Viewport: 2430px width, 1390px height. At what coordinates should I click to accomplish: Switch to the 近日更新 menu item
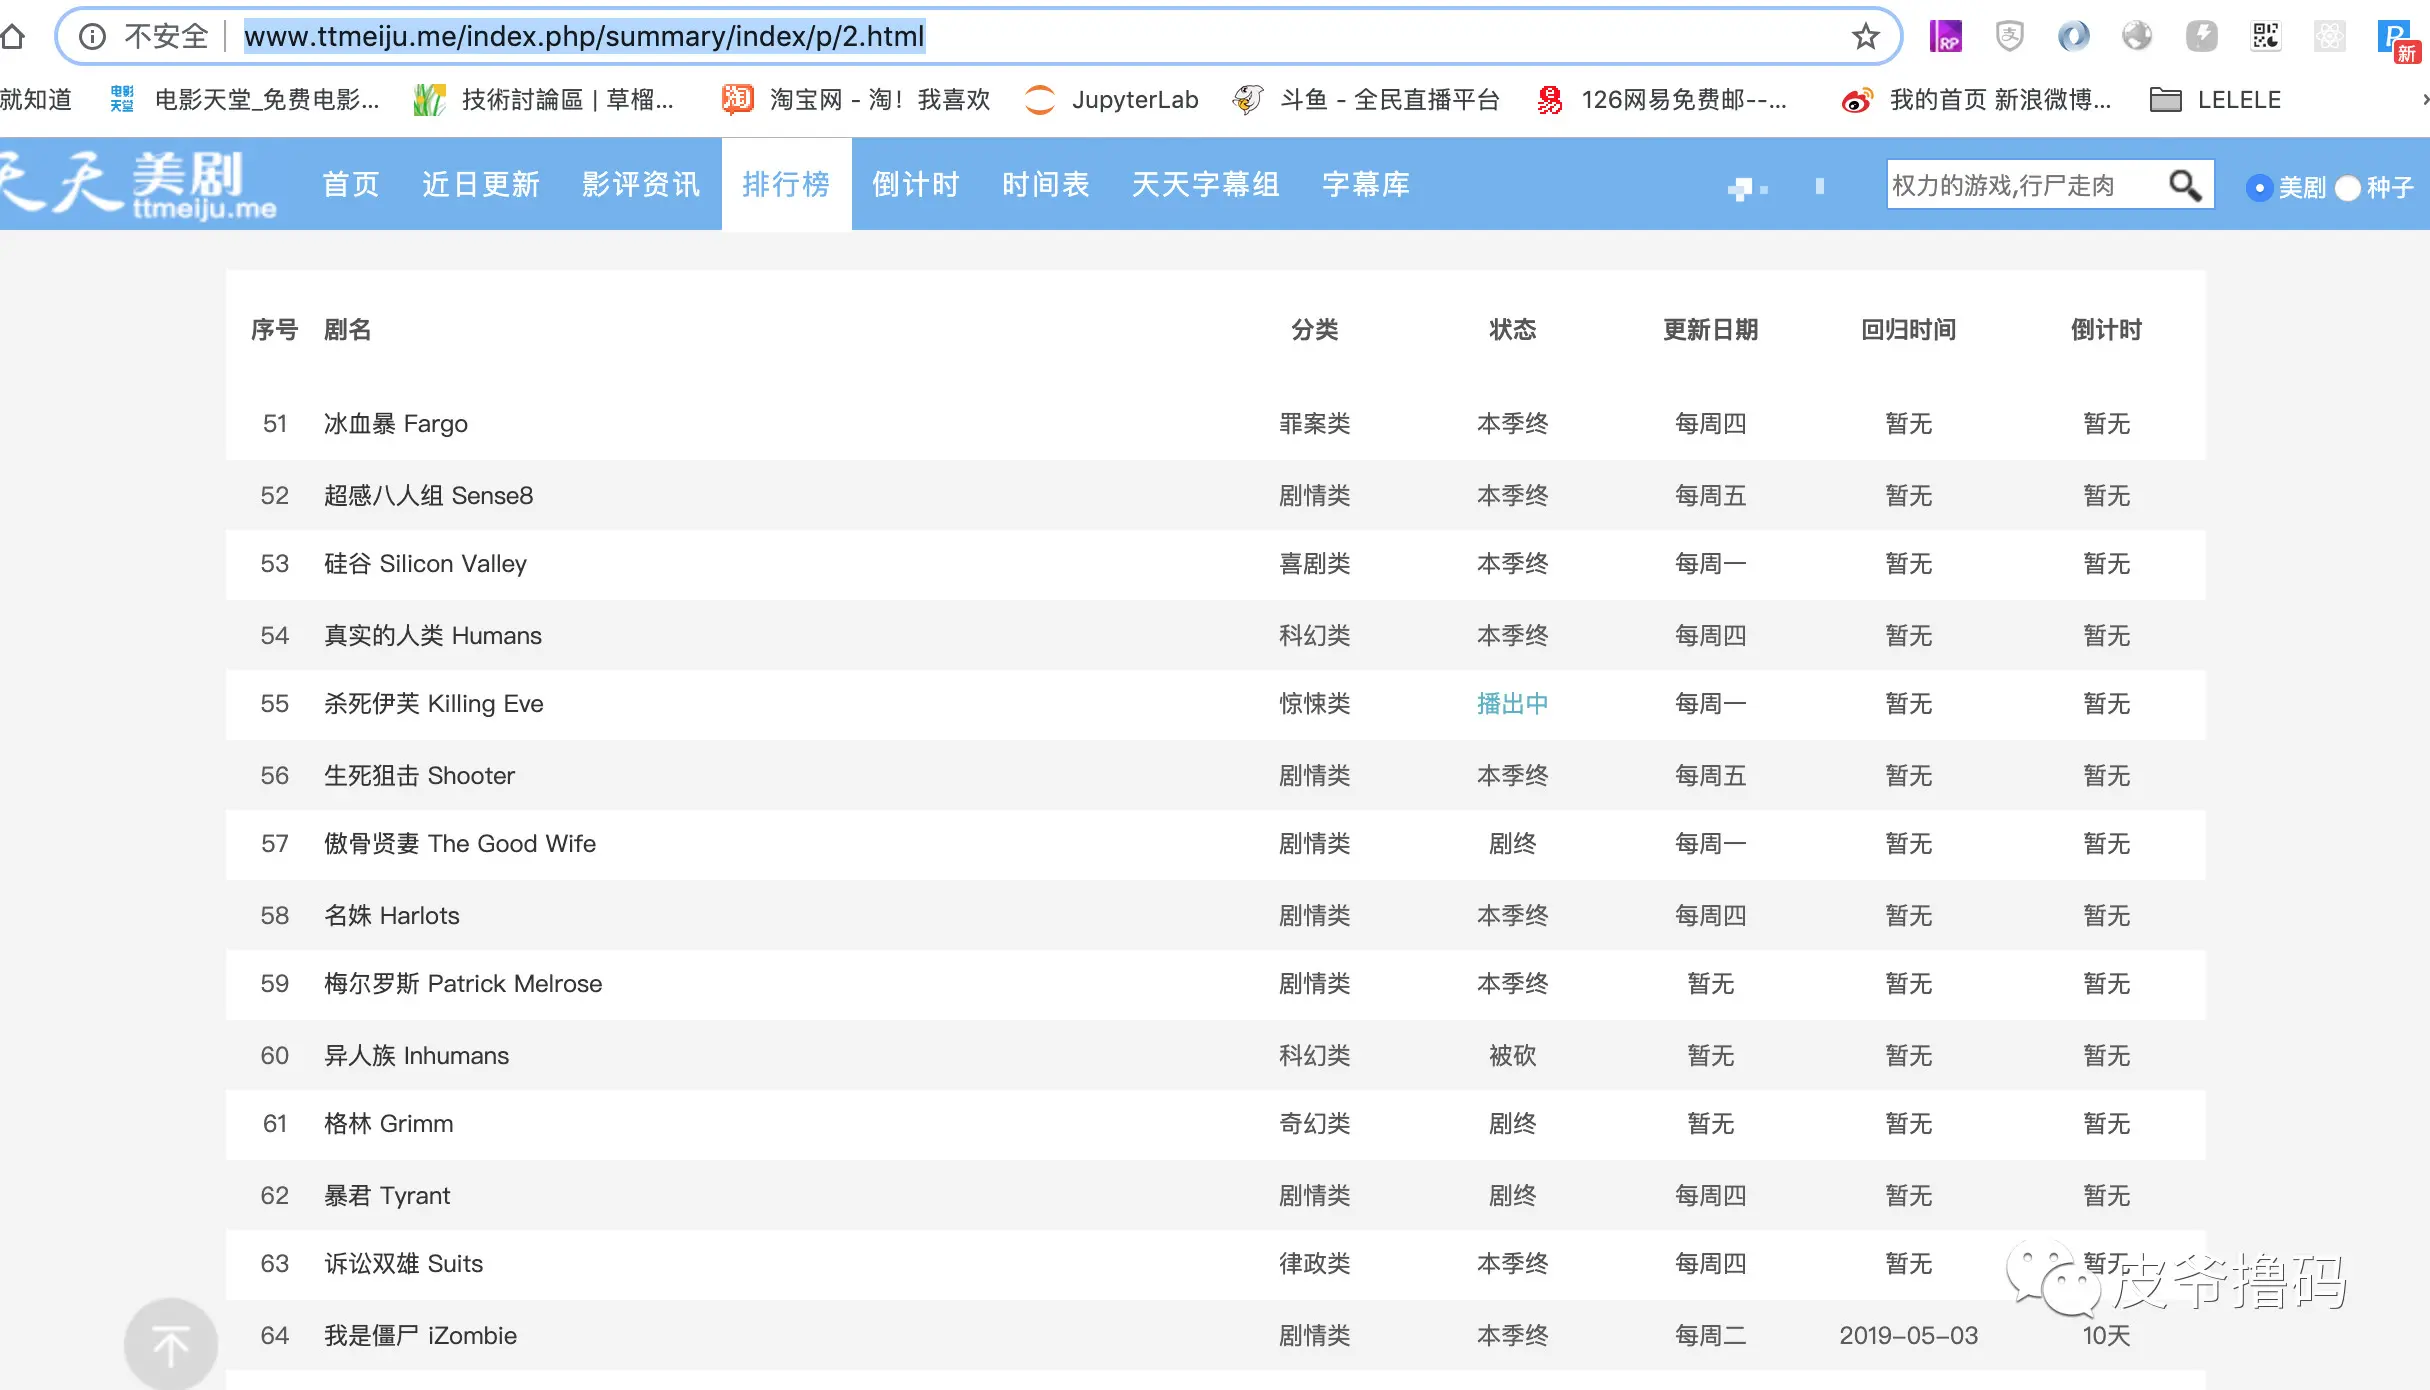(480, 184)
